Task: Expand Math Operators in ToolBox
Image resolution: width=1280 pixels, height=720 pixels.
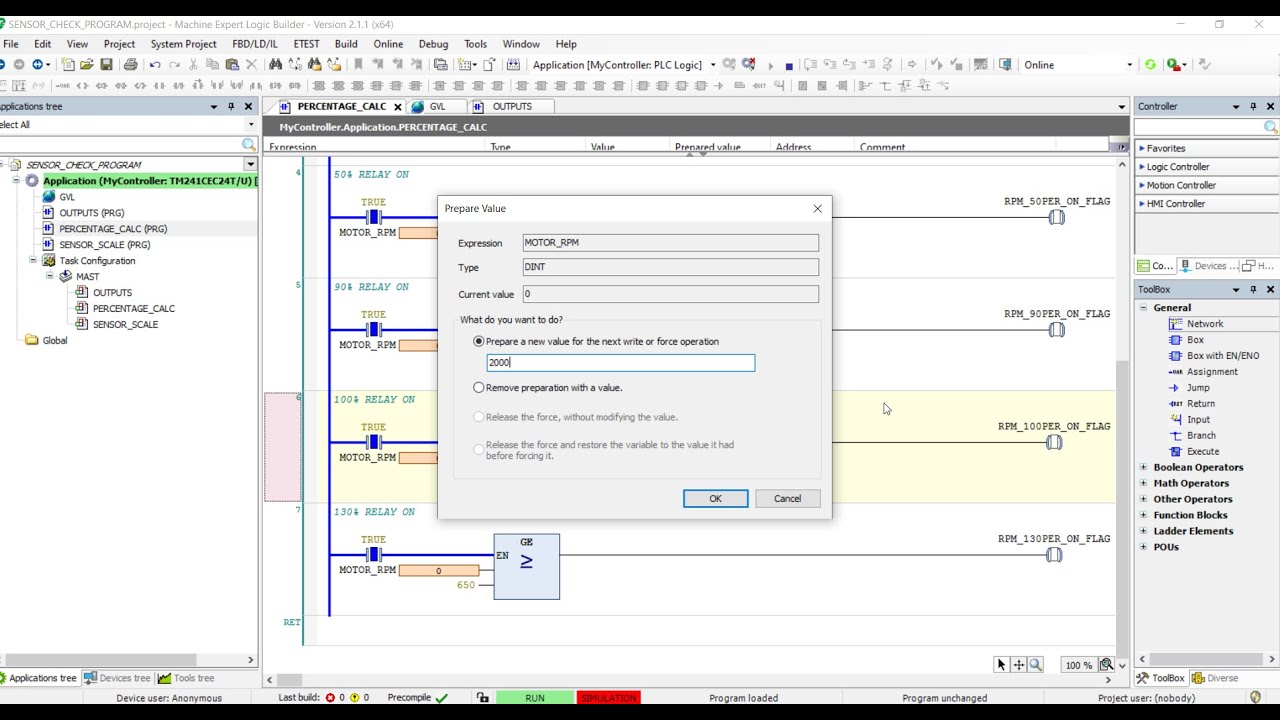Action: tap(1144, 483)
